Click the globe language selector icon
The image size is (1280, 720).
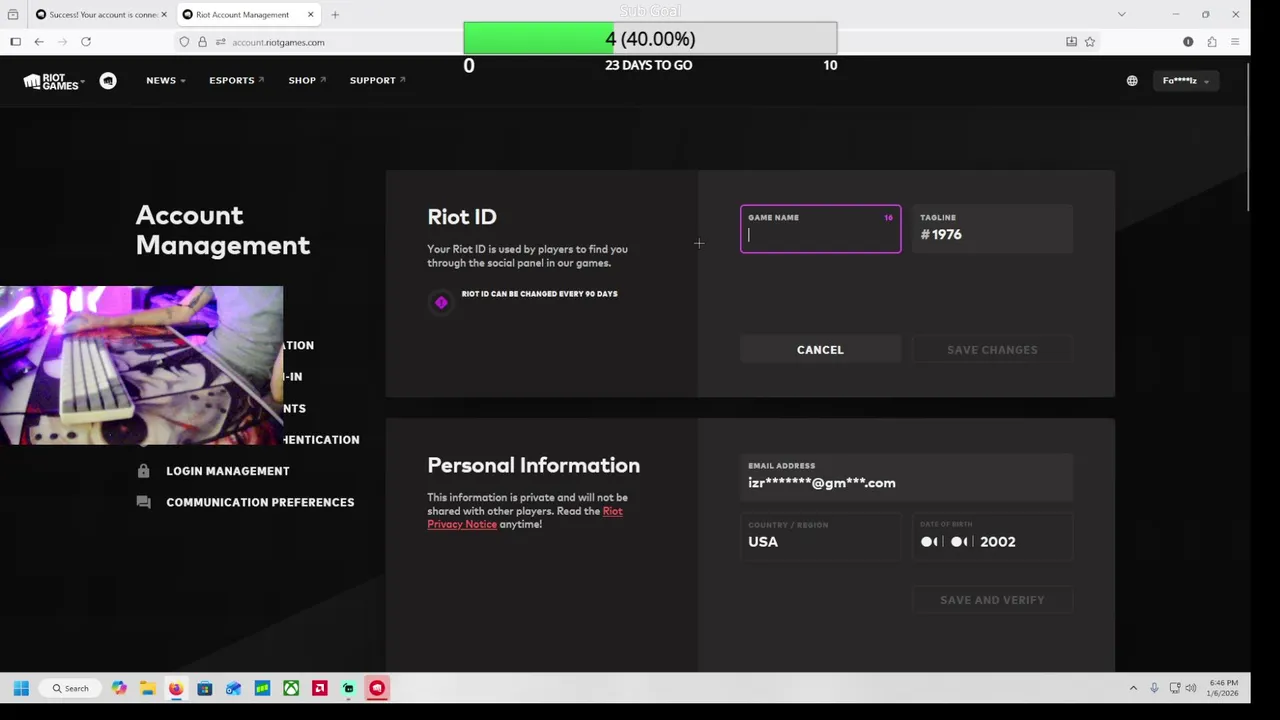click(1132, 81)
